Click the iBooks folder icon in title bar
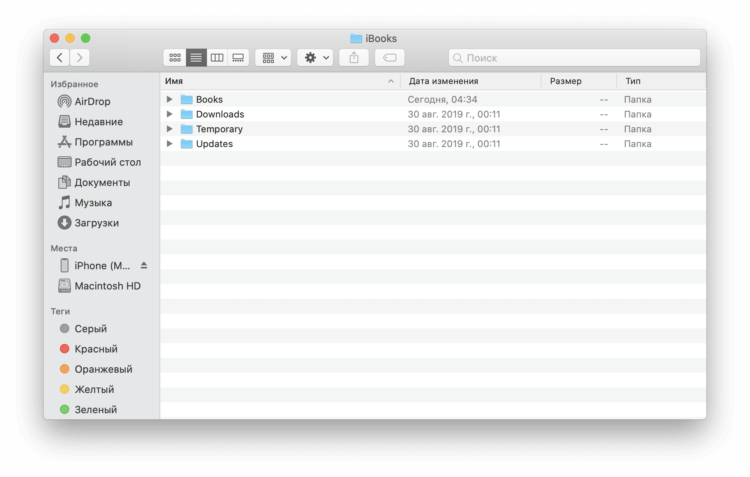This screenshot has width=750, height=477. pos(356,38)
